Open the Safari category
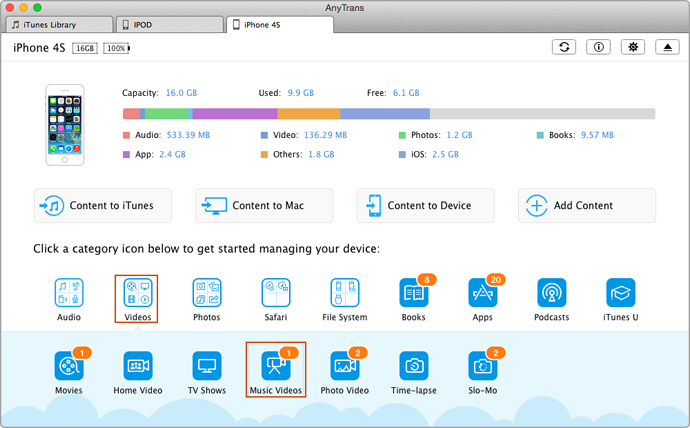This screenshot has height=428, width=690. coord(276,298)
